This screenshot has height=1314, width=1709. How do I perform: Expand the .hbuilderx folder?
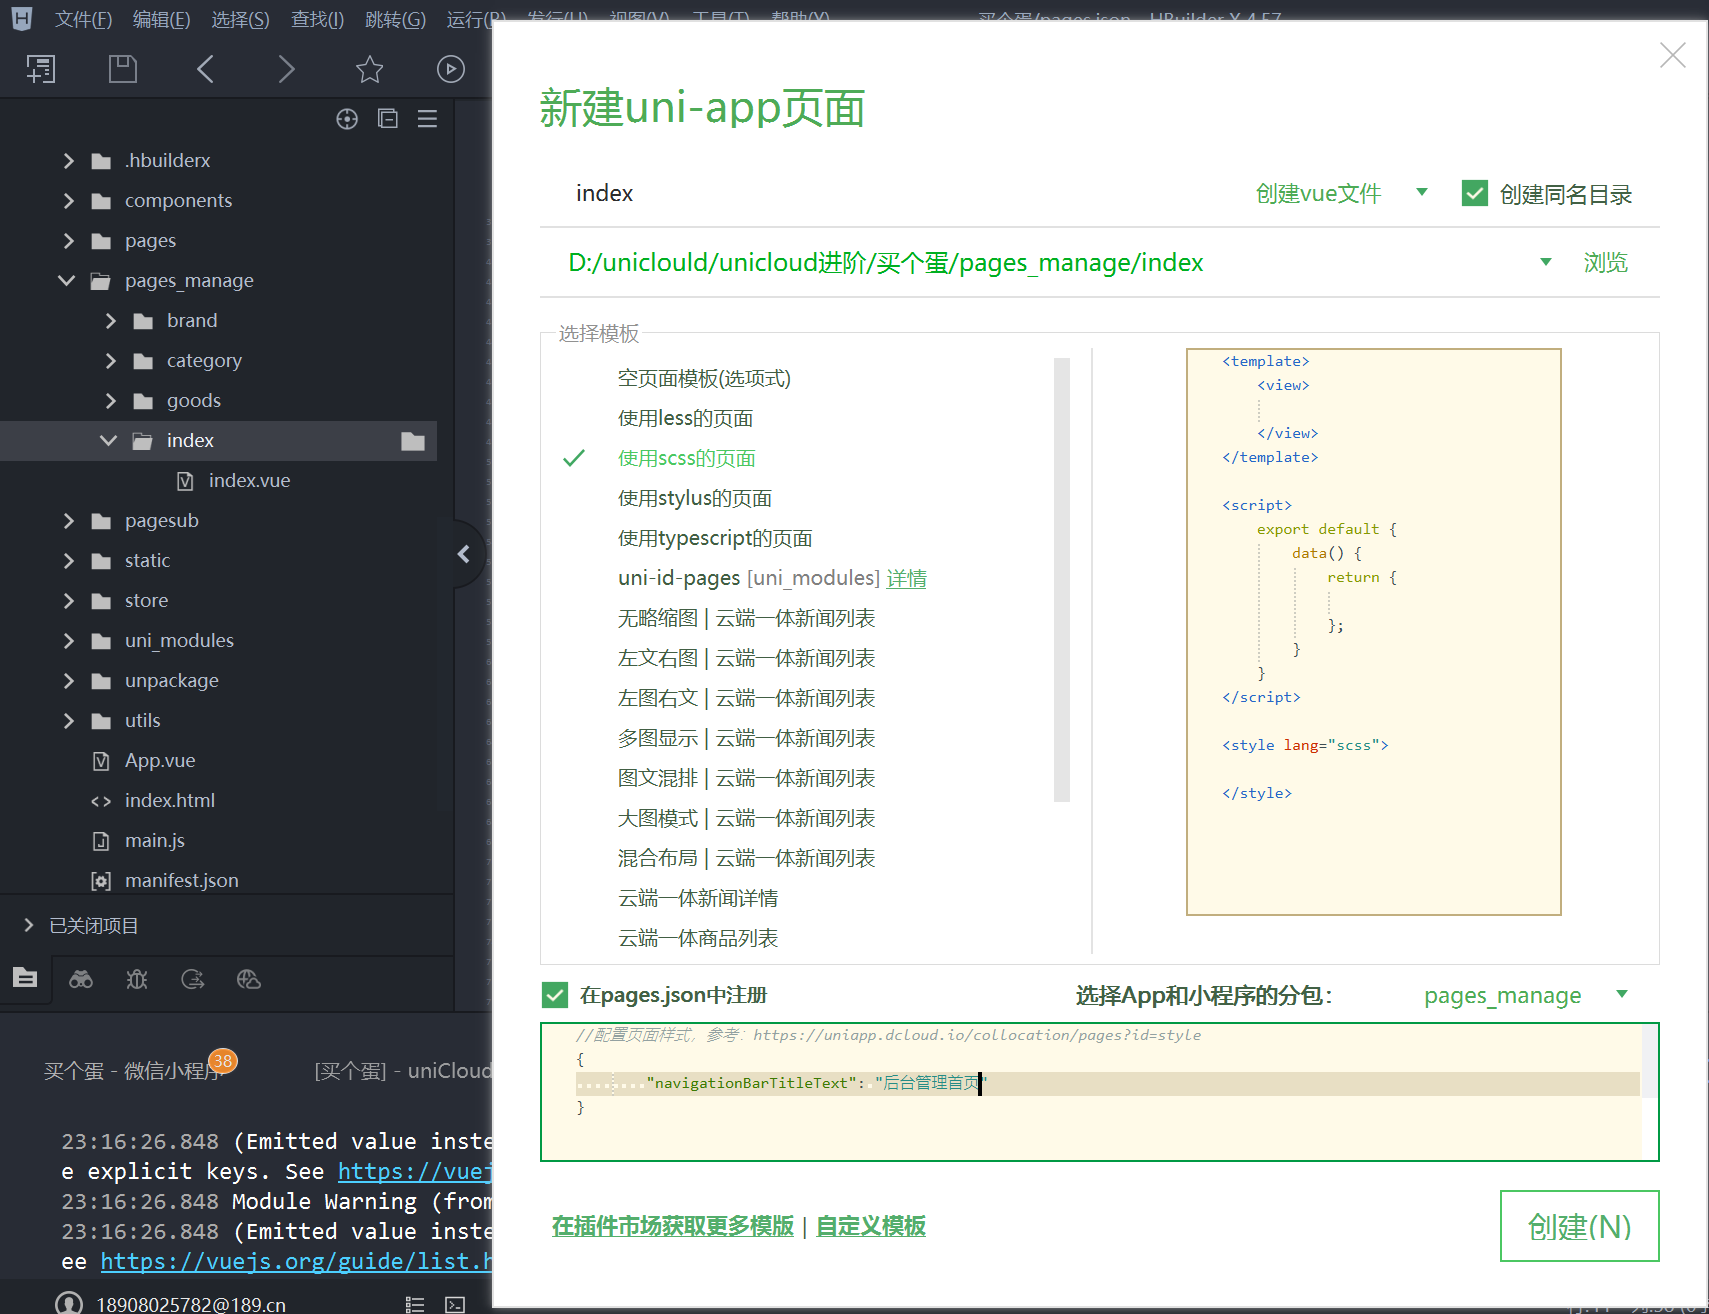tap(68, 160)
